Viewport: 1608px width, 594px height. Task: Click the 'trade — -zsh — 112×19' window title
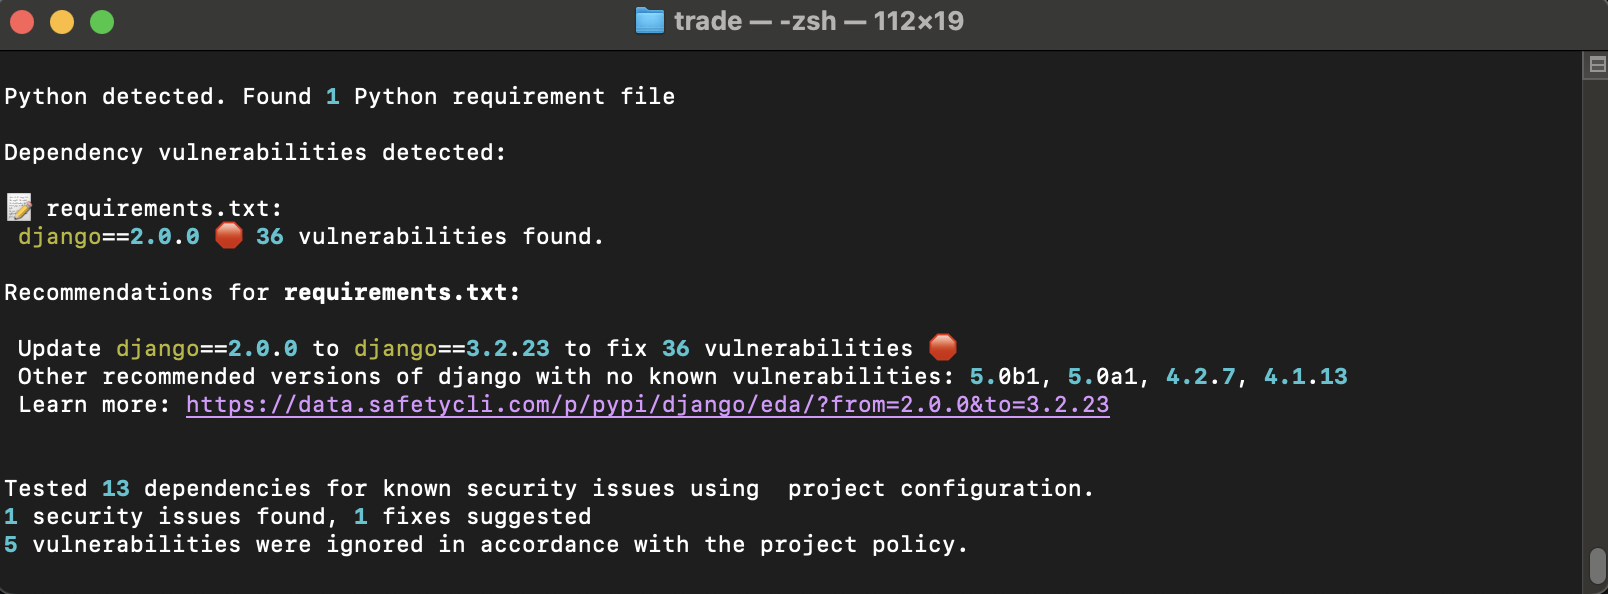tap(818, 21)
